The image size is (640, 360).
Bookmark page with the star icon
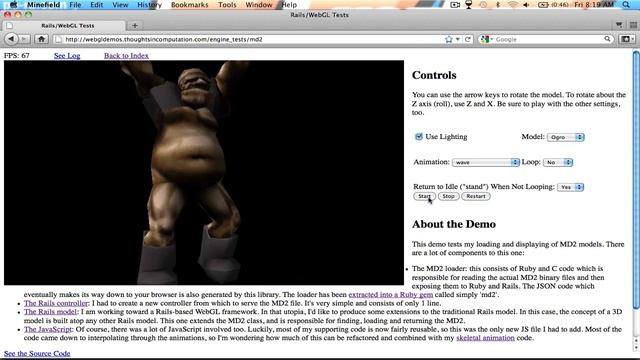tap(449, 39)
